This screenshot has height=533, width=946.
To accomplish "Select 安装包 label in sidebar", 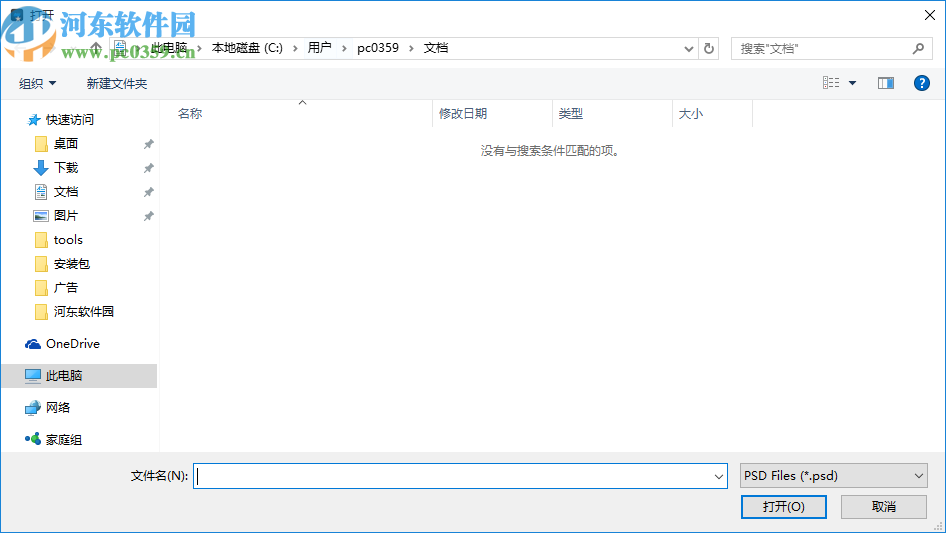I will click(x=72, y=264).
